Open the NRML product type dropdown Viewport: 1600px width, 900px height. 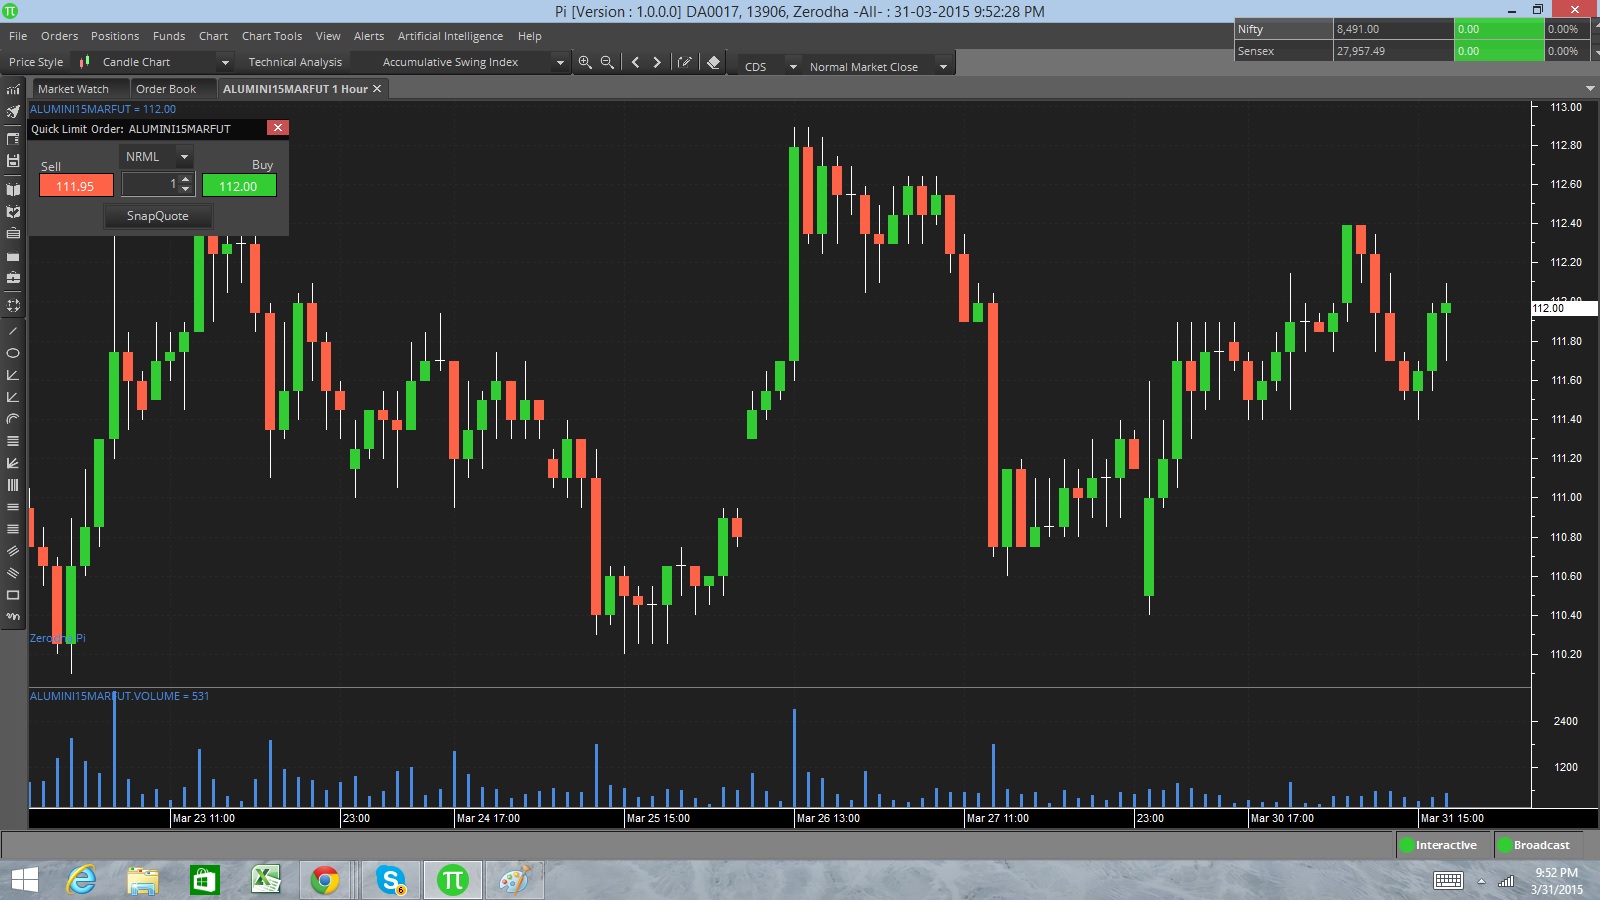184,157
